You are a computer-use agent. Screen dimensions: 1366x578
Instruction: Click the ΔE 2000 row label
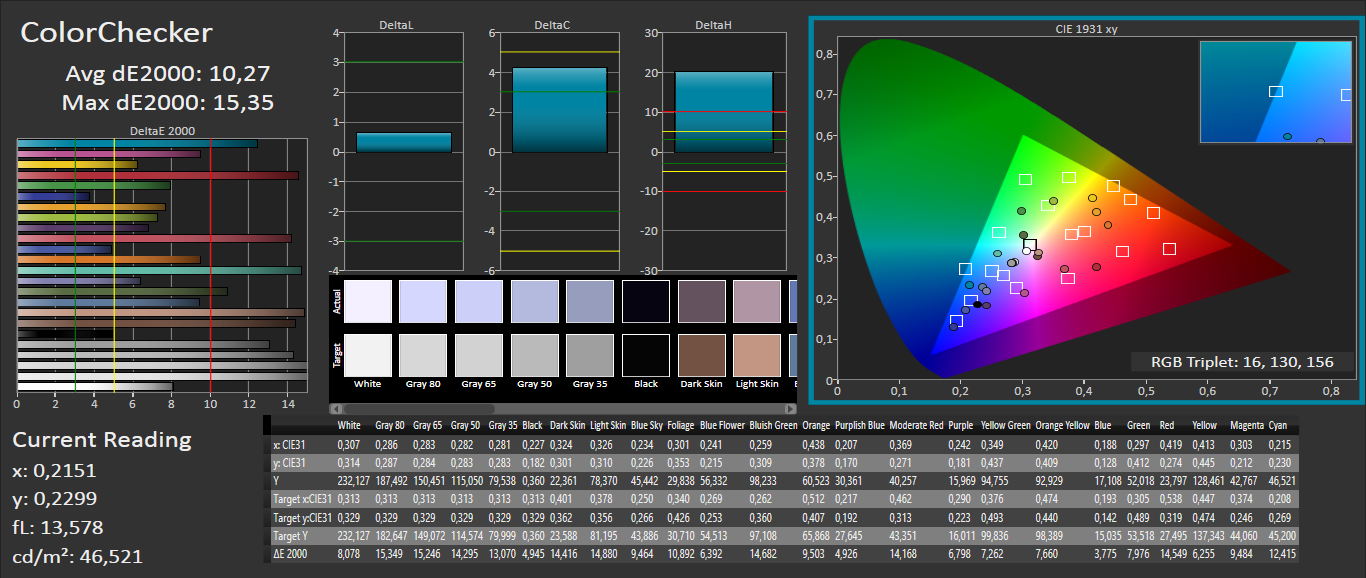pyautogui.click(x=291, y=552)
